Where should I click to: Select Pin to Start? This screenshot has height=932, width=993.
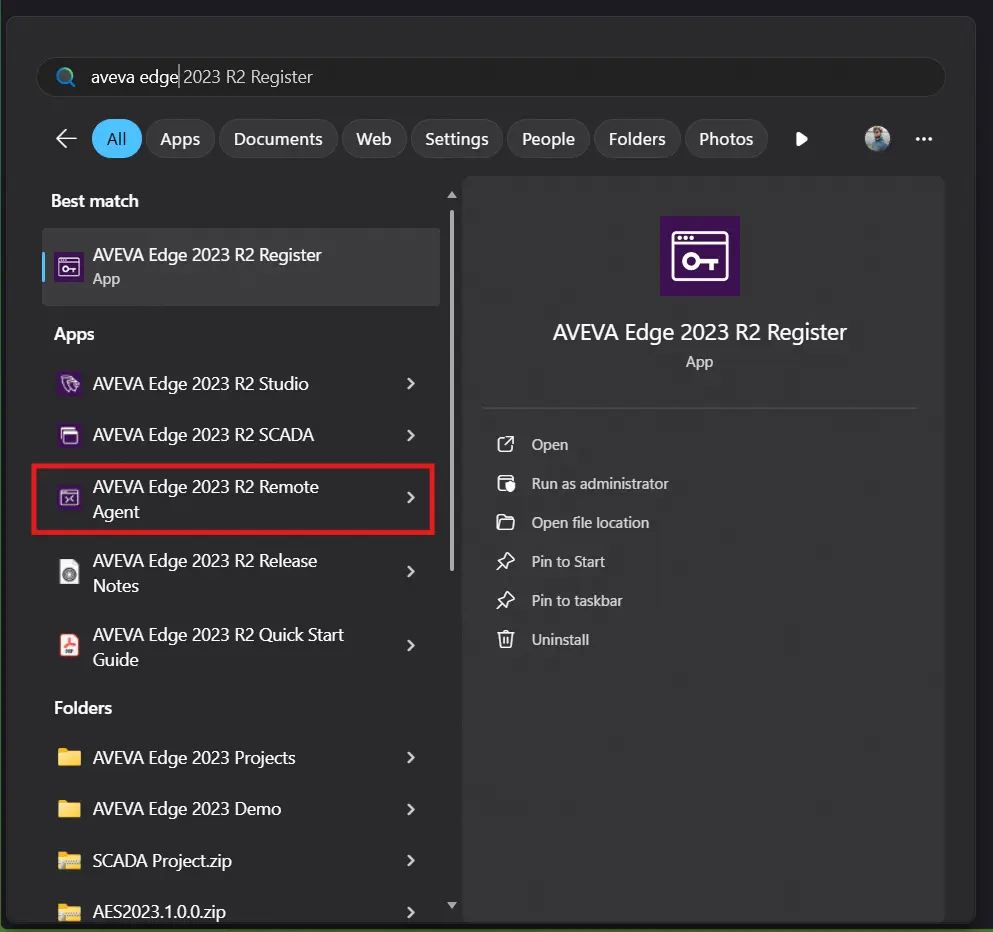[568, 561]
